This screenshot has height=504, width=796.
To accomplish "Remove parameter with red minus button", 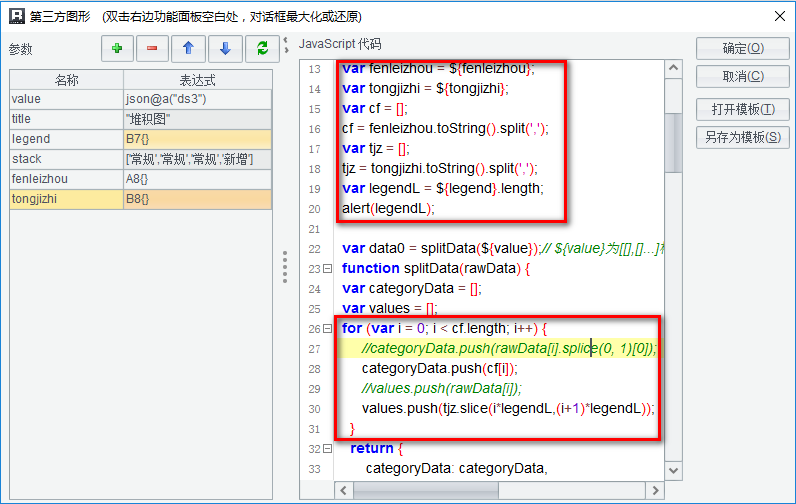I will (x=152, y=49).
